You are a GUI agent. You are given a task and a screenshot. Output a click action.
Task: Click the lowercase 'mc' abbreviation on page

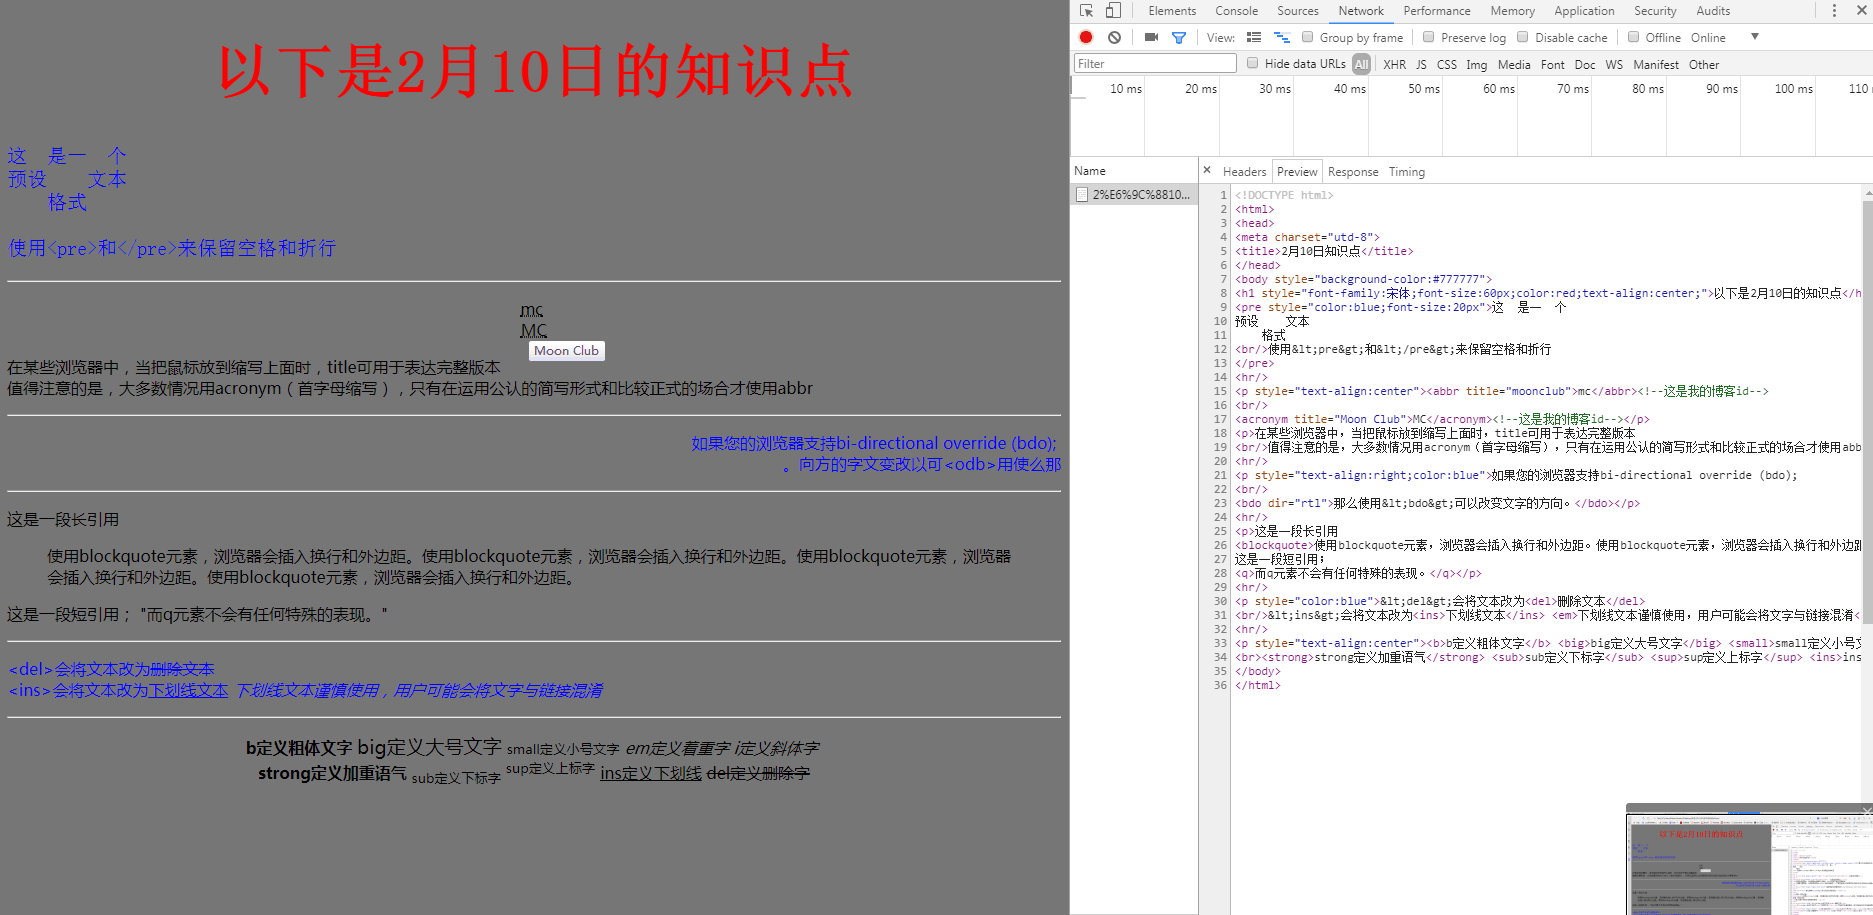532,310
